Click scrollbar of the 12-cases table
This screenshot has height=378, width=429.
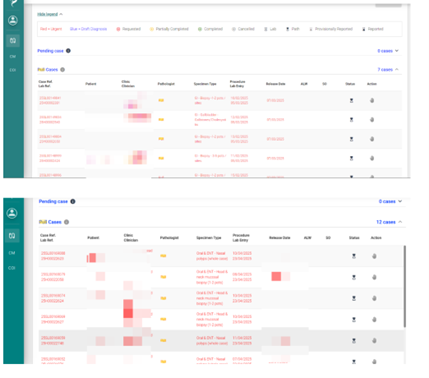click(x=405, y=287)
